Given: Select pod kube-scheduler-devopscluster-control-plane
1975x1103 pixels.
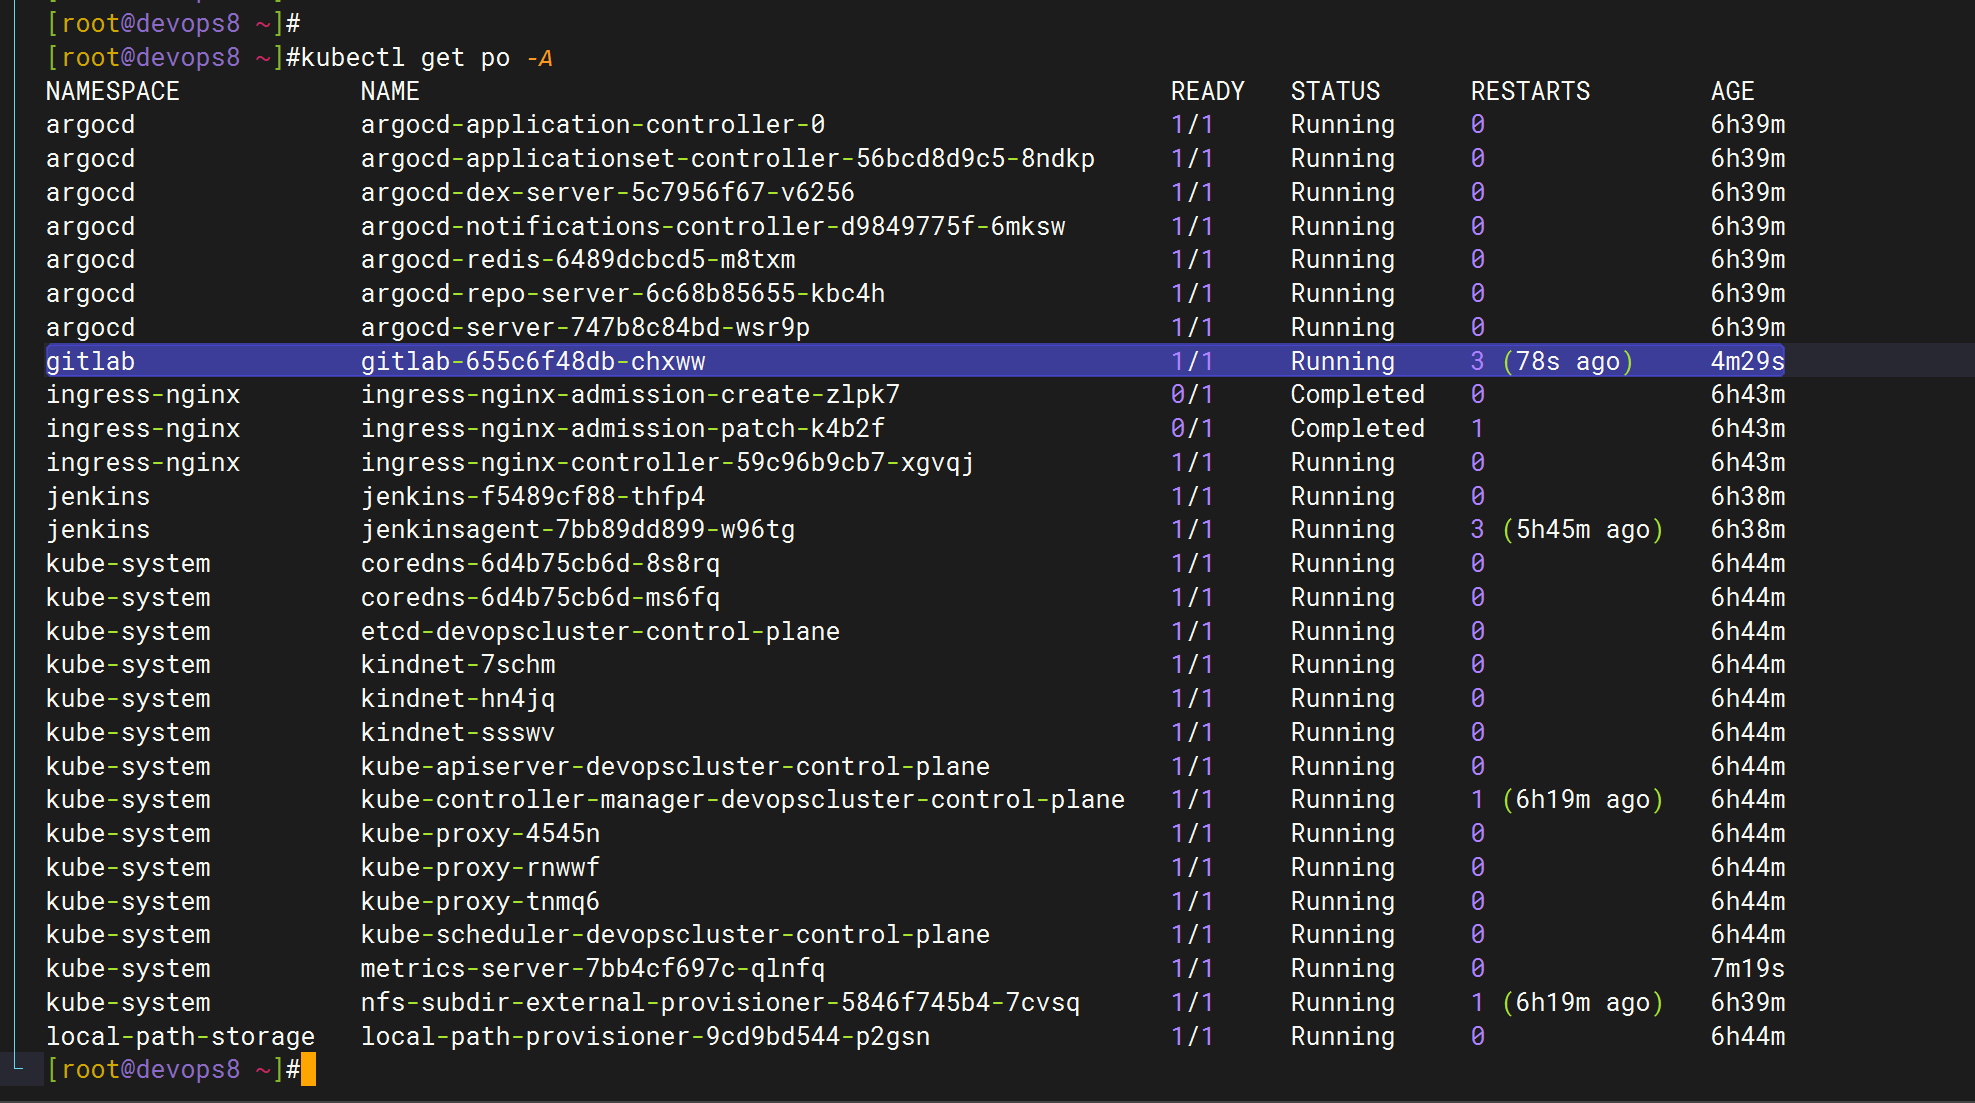Looking at the screenshot, I should 675,935.
